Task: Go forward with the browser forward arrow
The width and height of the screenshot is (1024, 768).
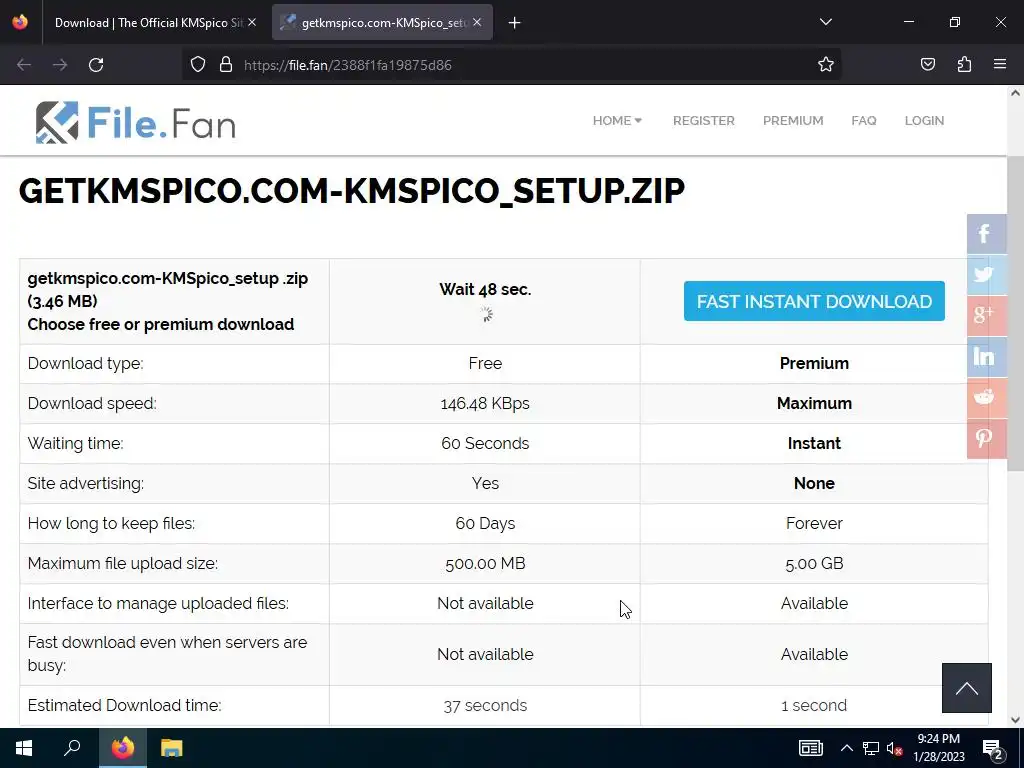Action: 60,65
